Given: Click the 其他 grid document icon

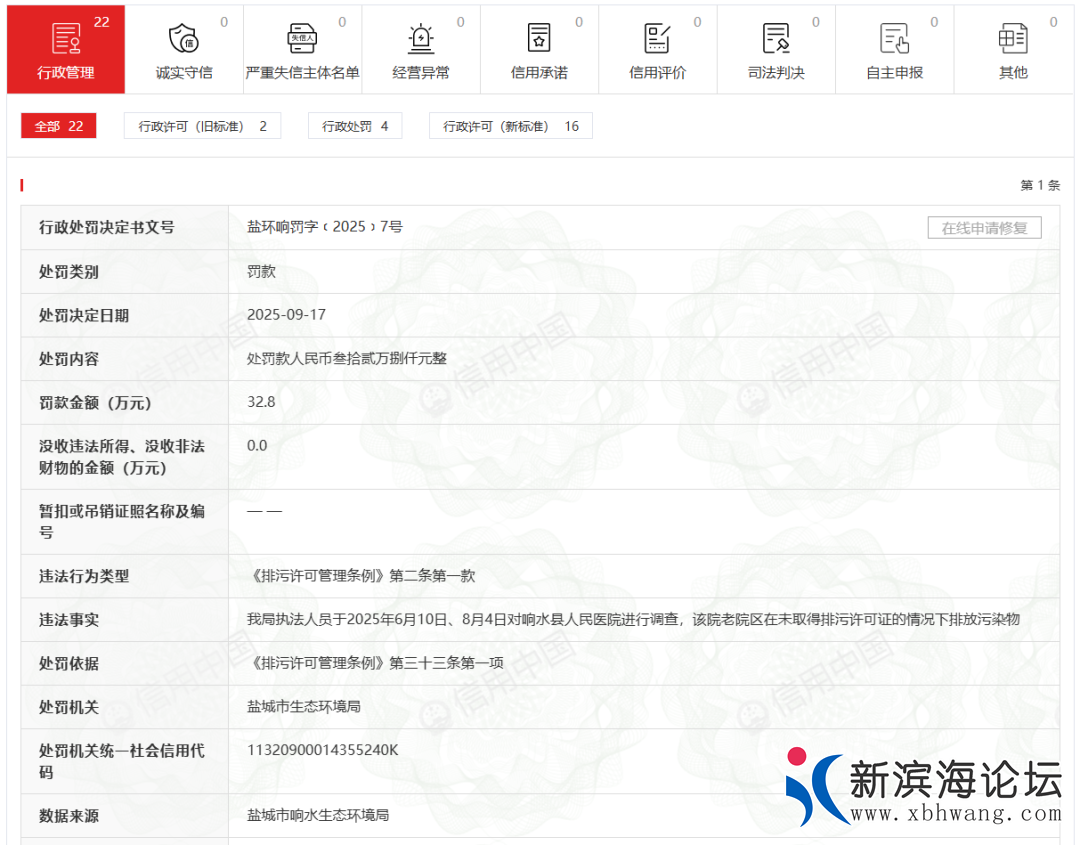Looking at the screenshot, I should point(1013,38).
